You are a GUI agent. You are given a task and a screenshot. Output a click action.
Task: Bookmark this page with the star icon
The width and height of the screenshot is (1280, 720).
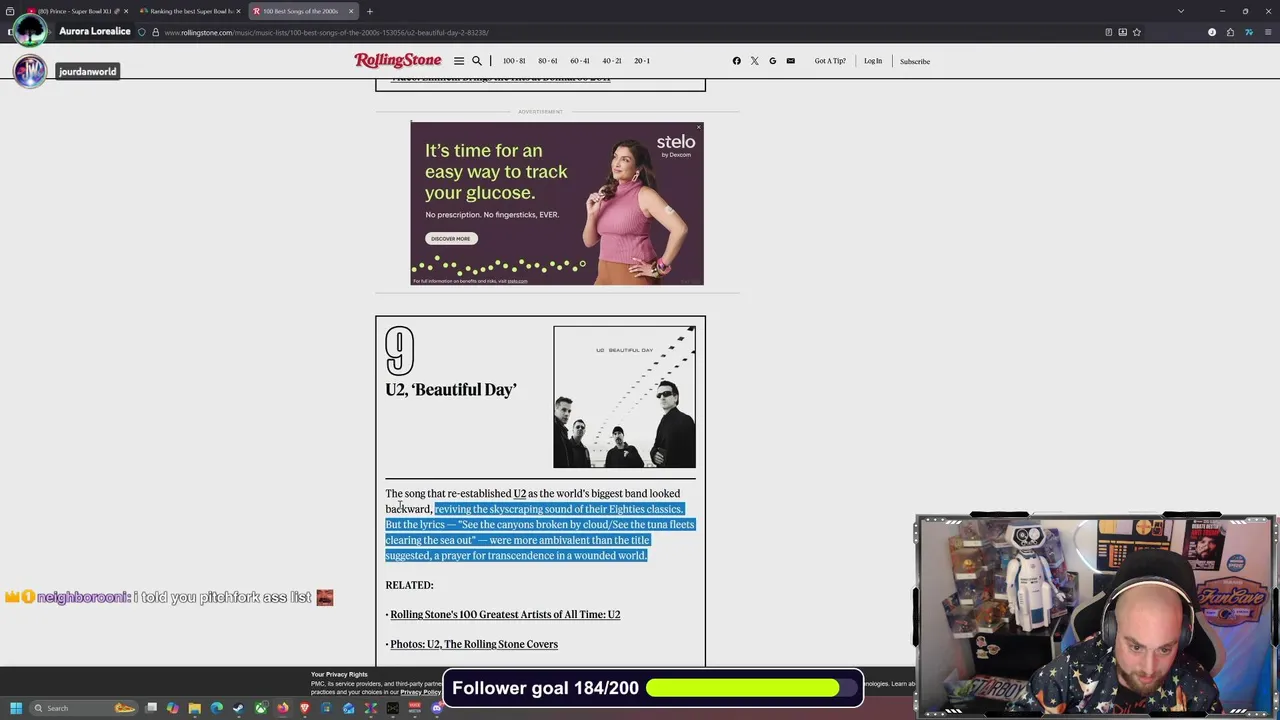tap(1137, 32)
